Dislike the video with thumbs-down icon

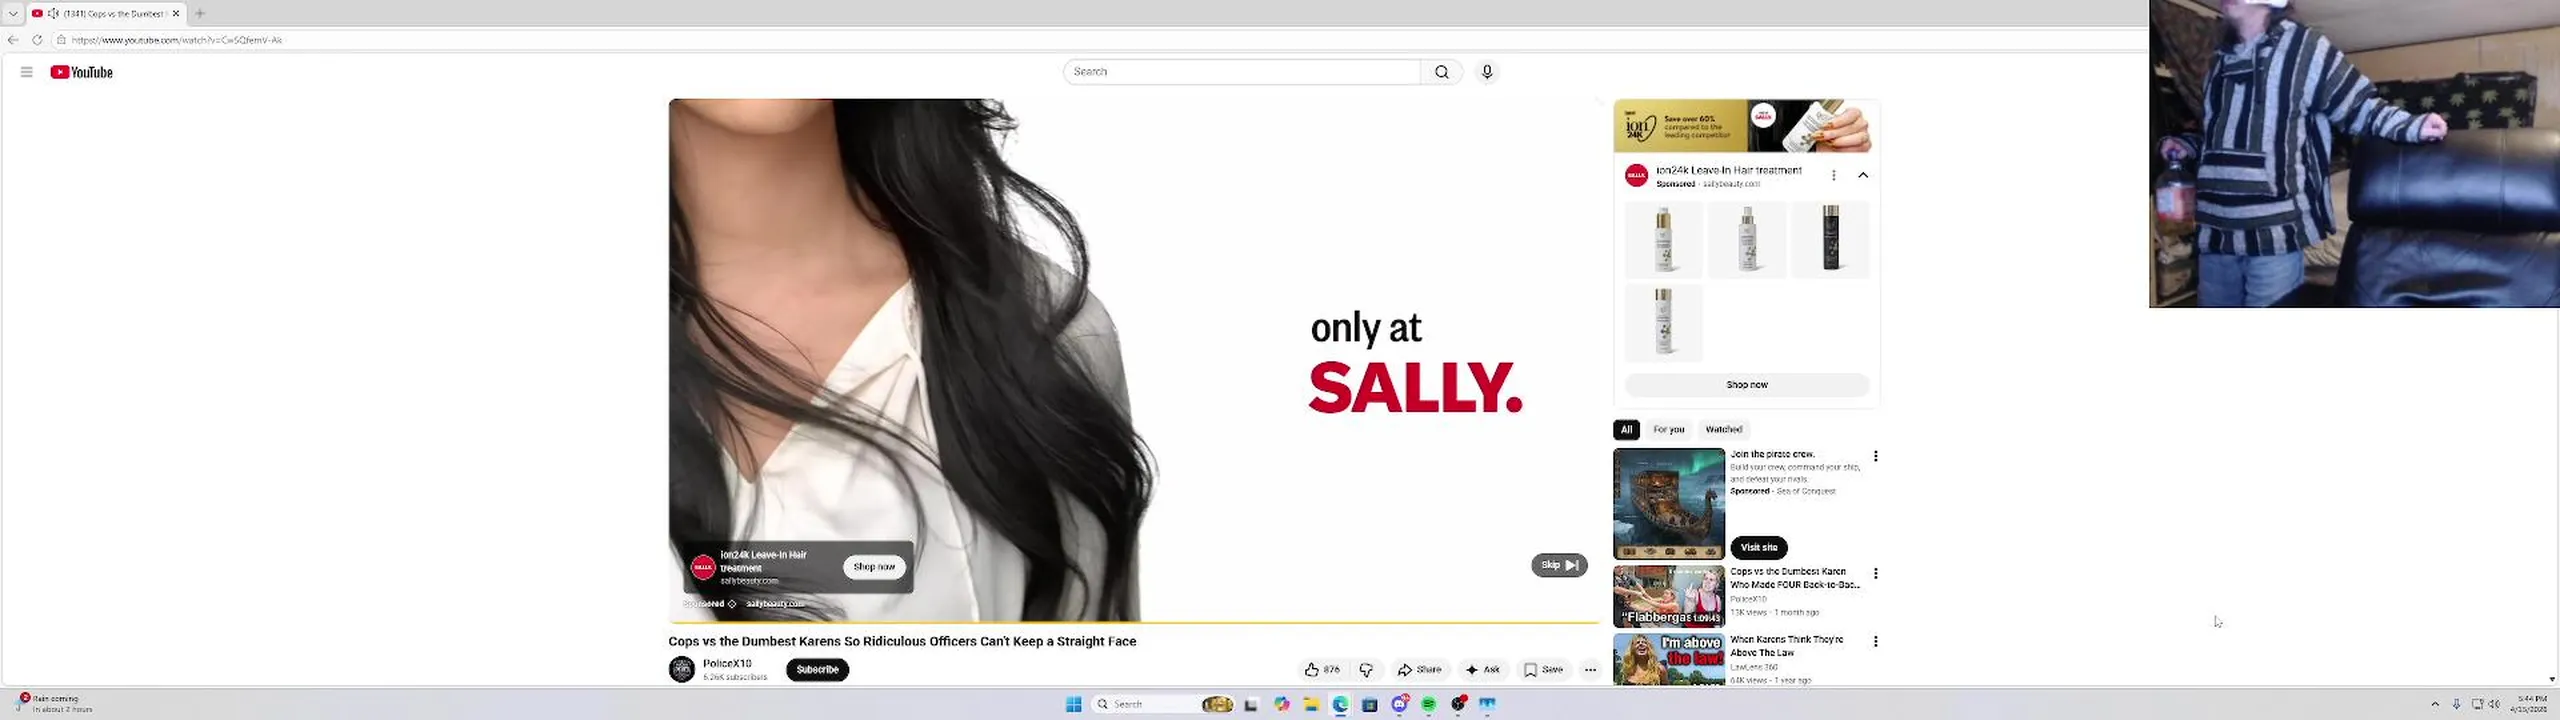tap(1366, 670)
